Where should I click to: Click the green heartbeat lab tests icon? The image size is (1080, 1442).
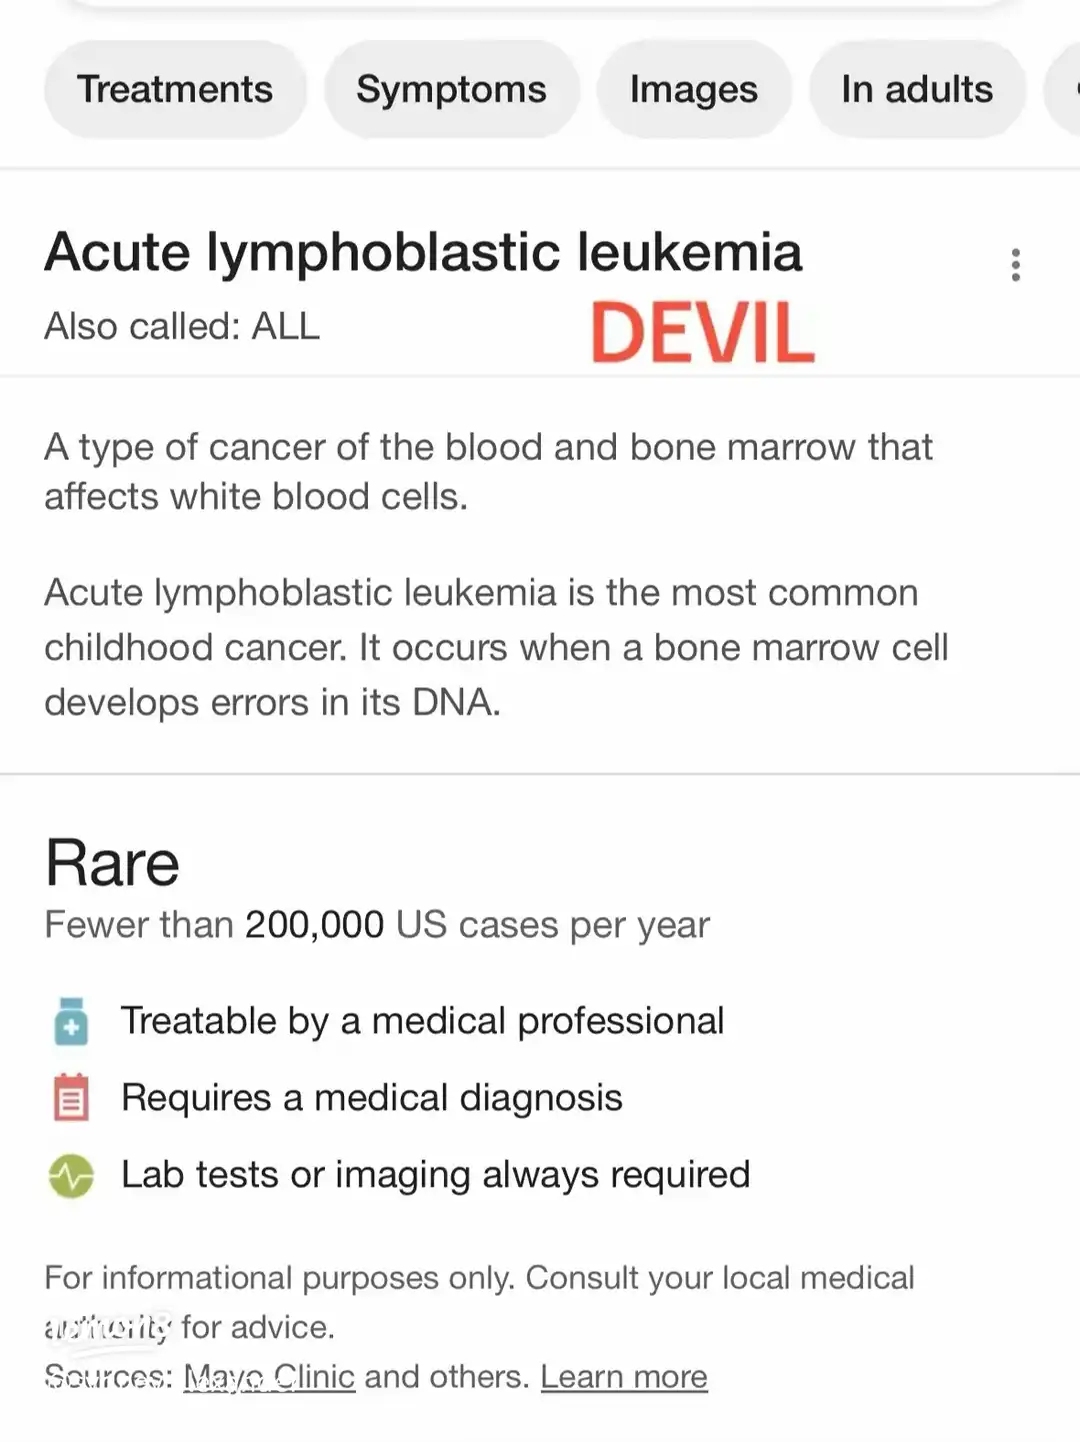[71, 1175]
